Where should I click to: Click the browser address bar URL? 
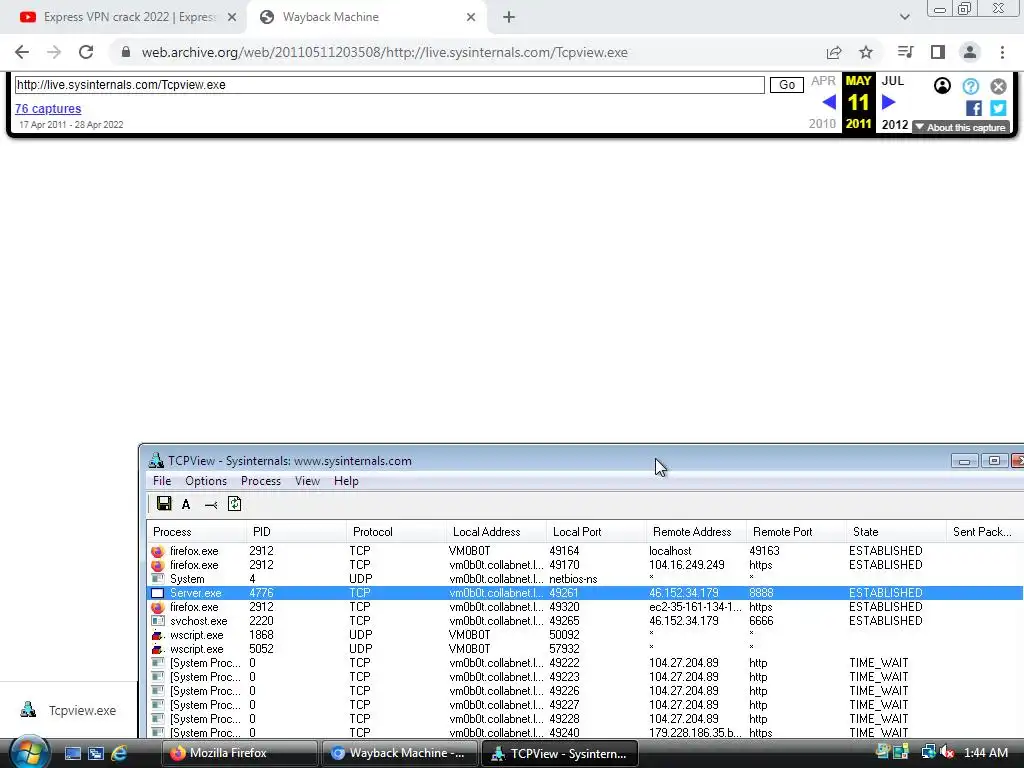tap(385, 52)
